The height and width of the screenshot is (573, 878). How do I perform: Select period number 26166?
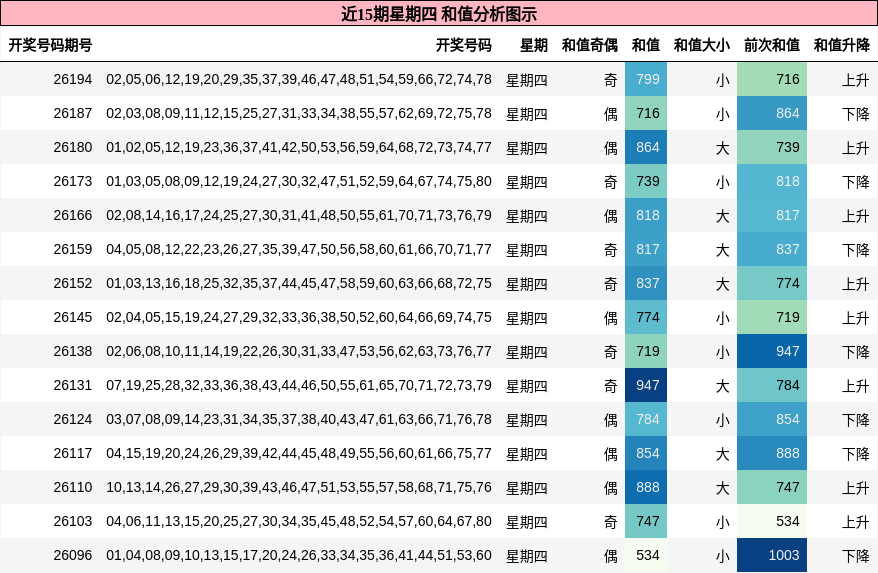[x=73, y=215]
